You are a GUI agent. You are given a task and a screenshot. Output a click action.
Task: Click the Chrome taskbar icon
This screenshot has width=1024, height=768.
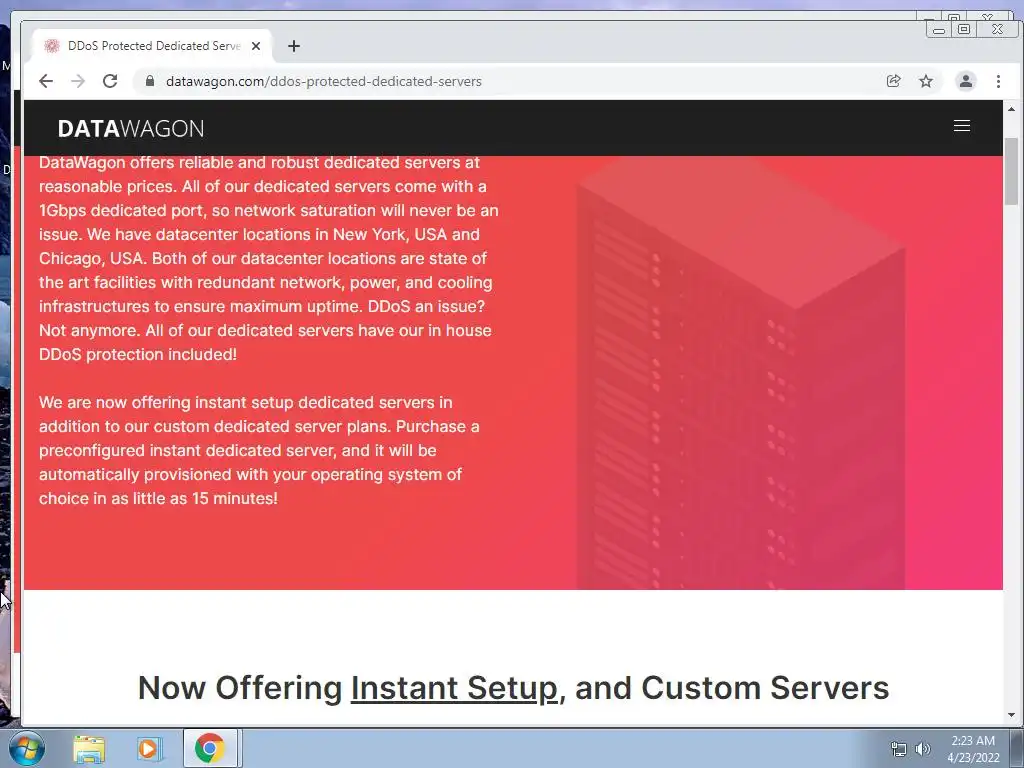pos(210,748)
